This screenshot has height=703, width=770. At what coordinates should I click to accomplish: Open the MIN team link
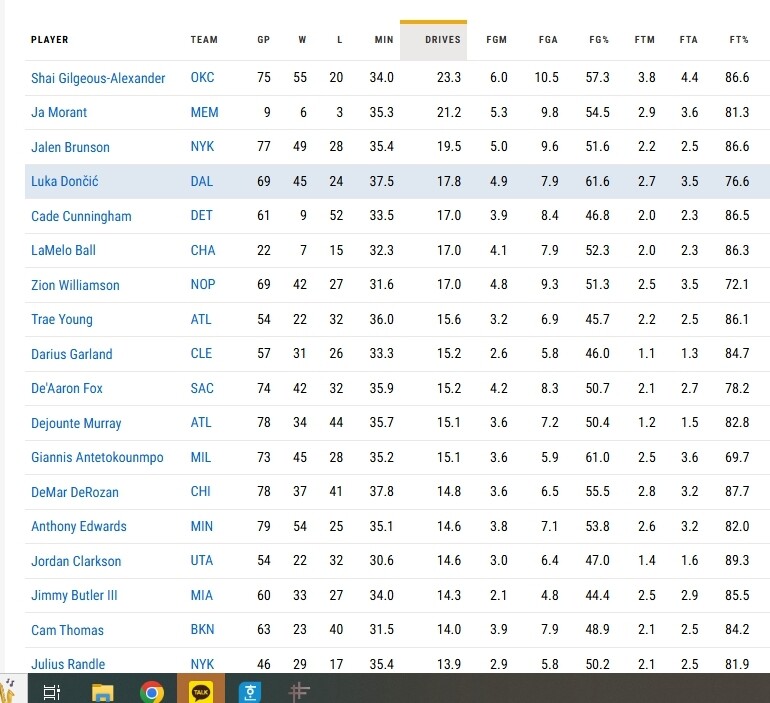pyautogui.click(x=202, y=526)
